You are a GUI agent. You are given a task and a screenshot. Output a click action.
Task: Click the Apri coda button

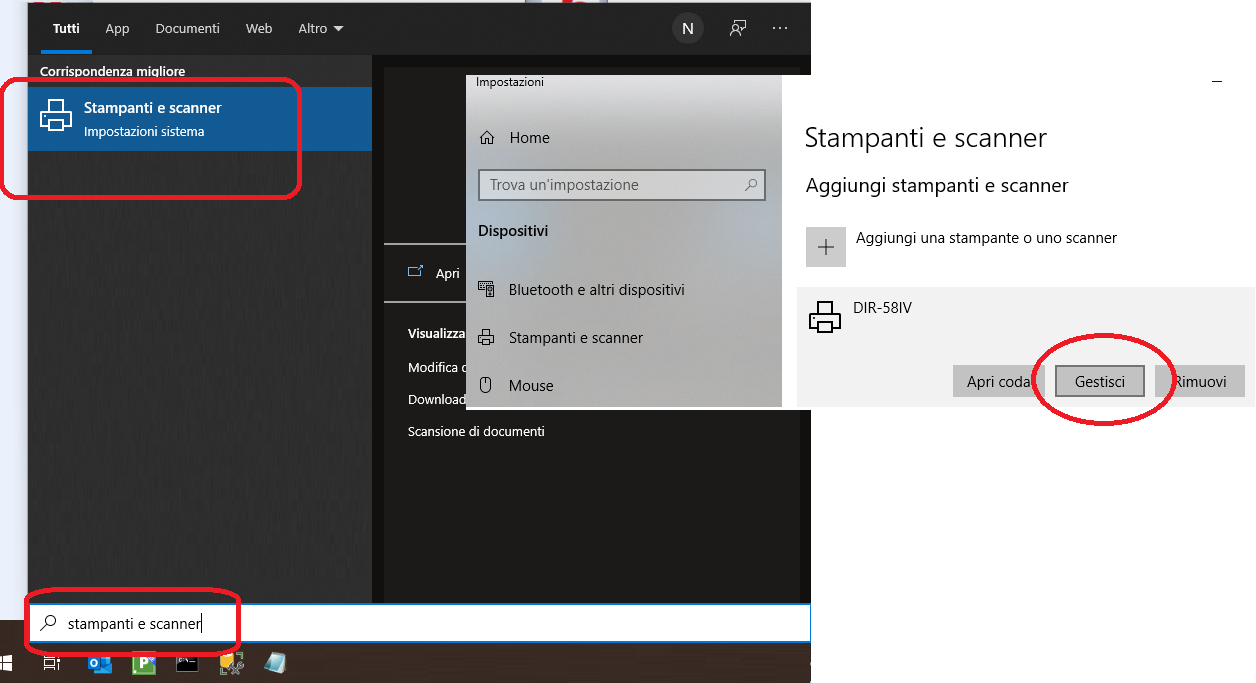coord(998,382)
